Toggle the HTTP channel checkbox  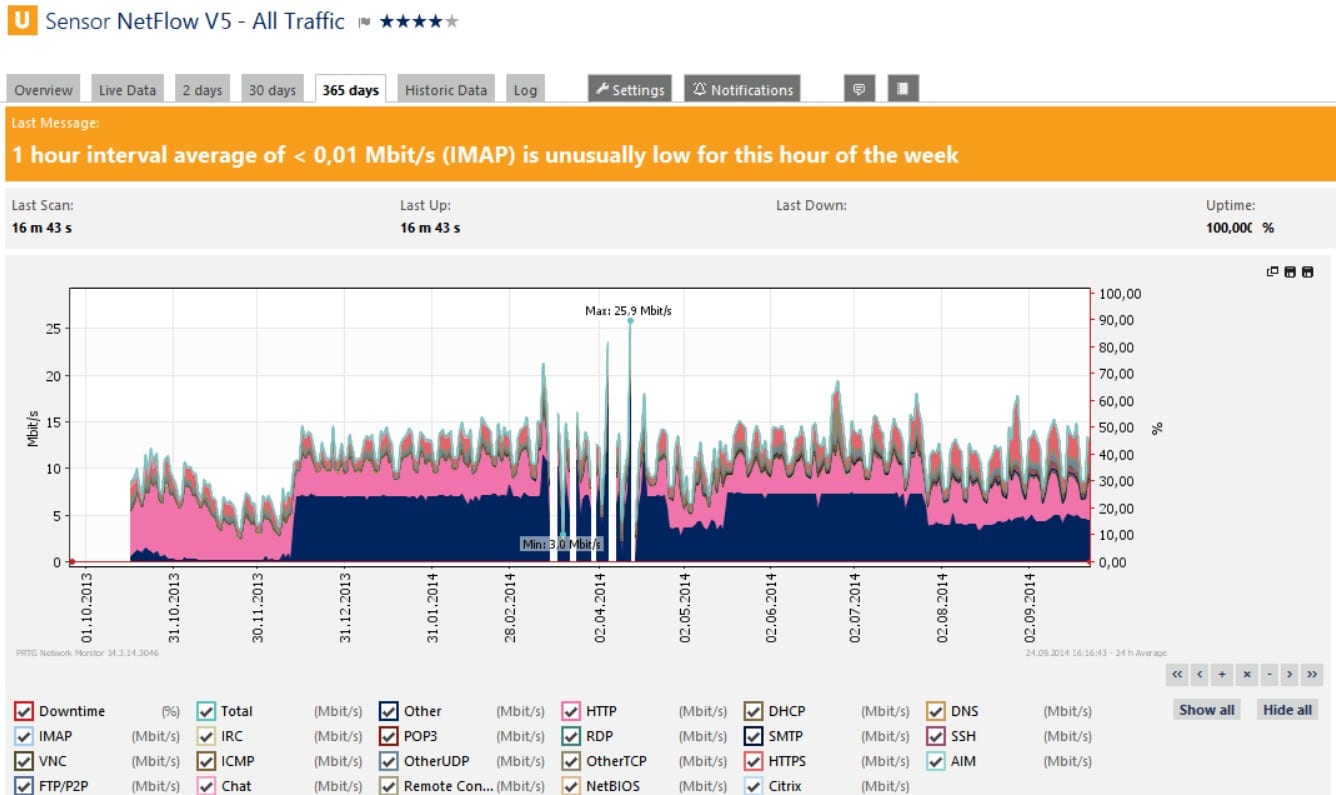coord(571,711)
